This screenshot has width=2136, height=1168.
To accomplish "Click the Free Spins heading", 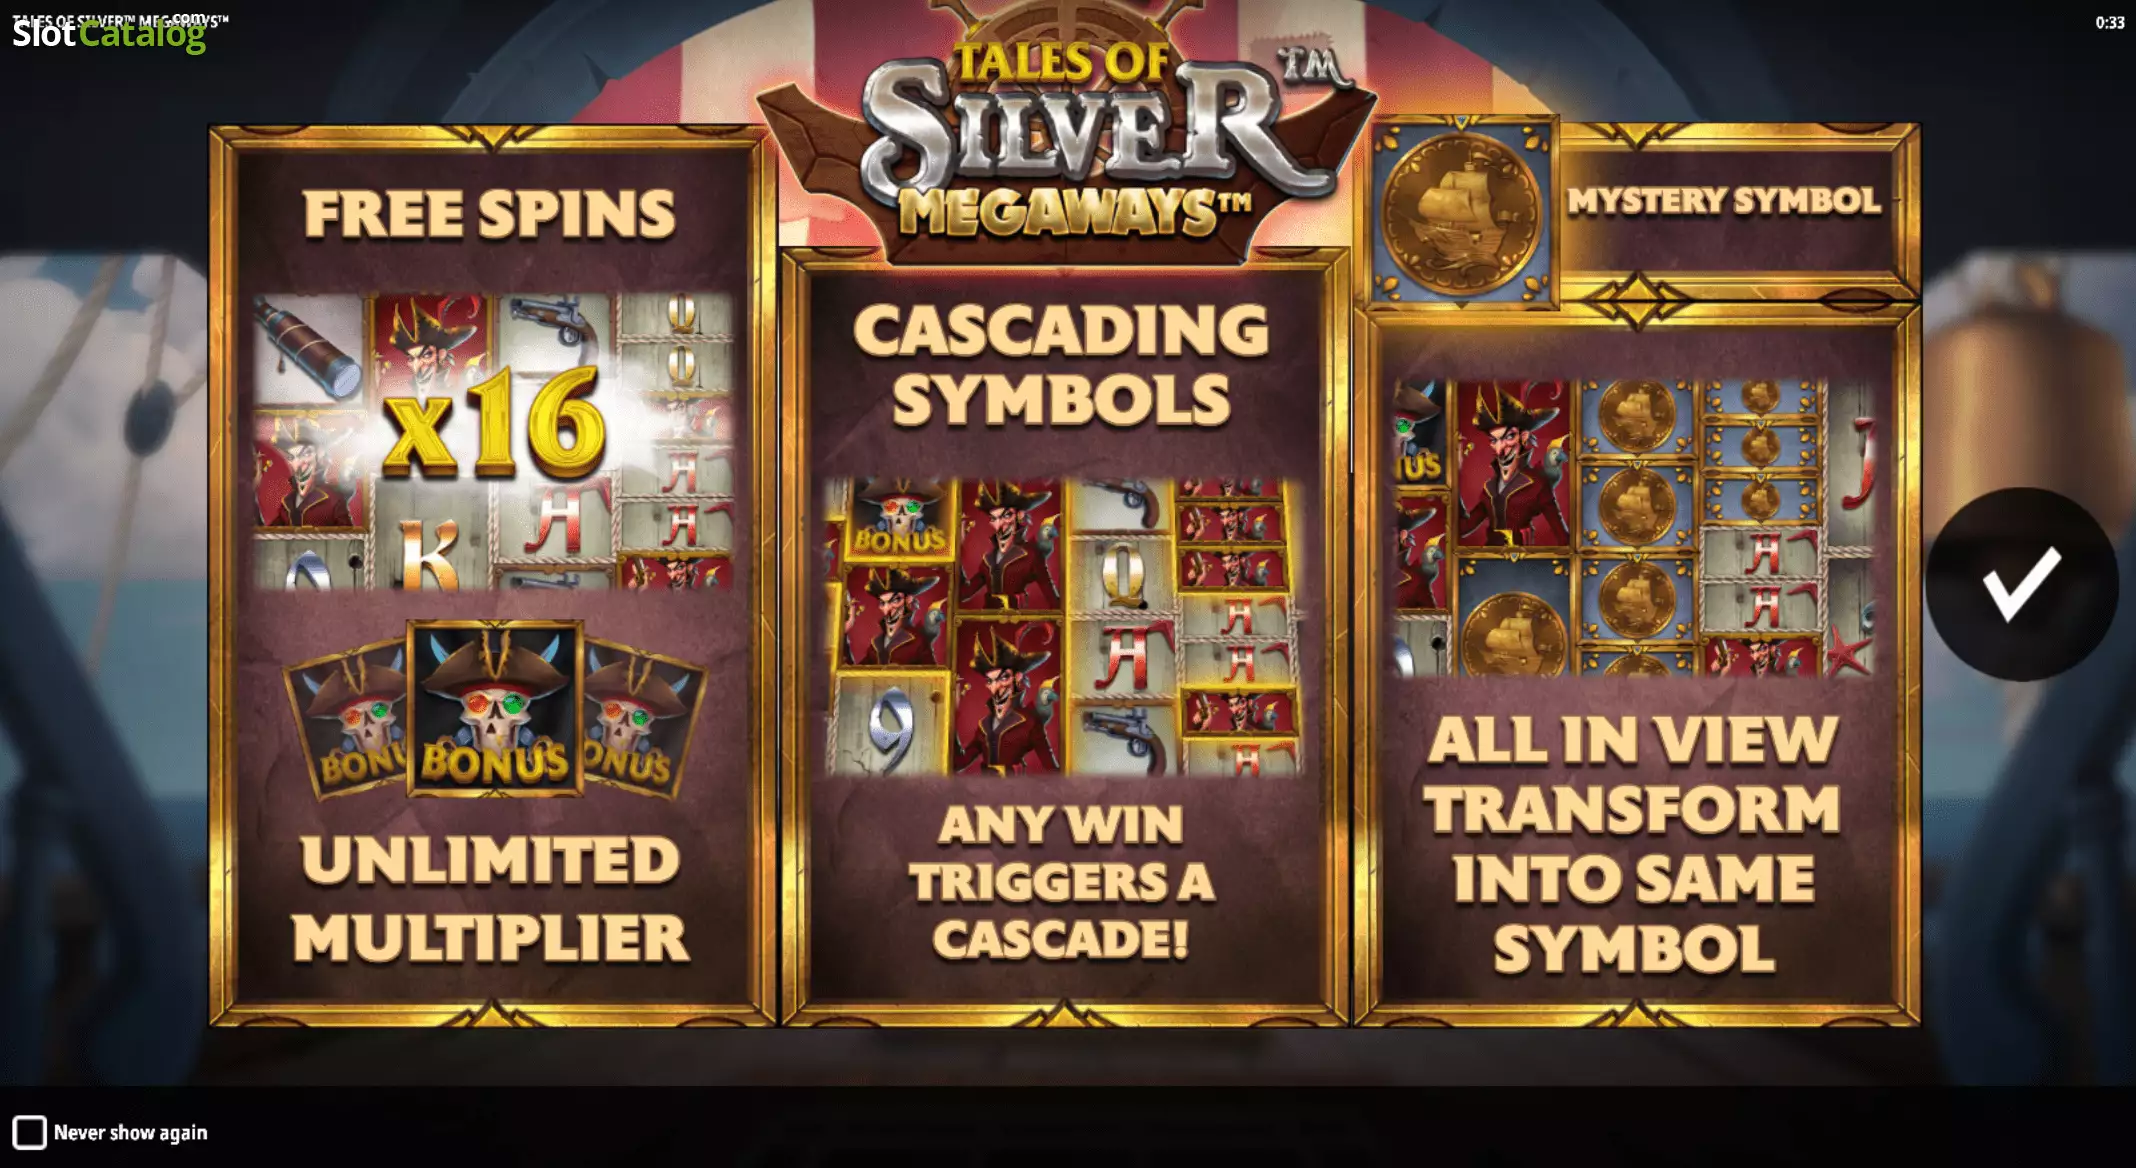I will pos(489,213).
